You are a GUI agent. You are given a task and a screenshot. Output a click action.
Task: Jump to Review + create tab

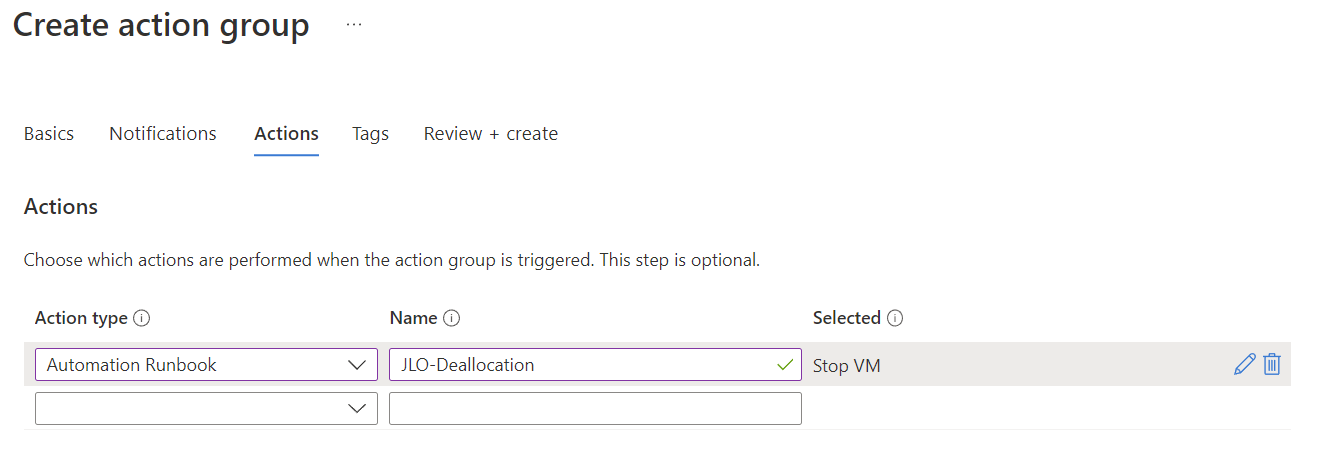491,133
